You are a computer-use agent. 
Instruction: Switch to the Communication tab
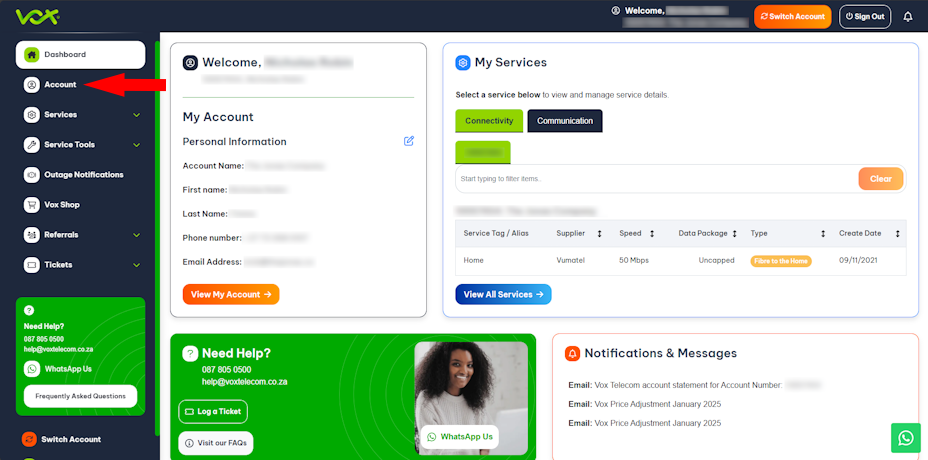[564, 121]
